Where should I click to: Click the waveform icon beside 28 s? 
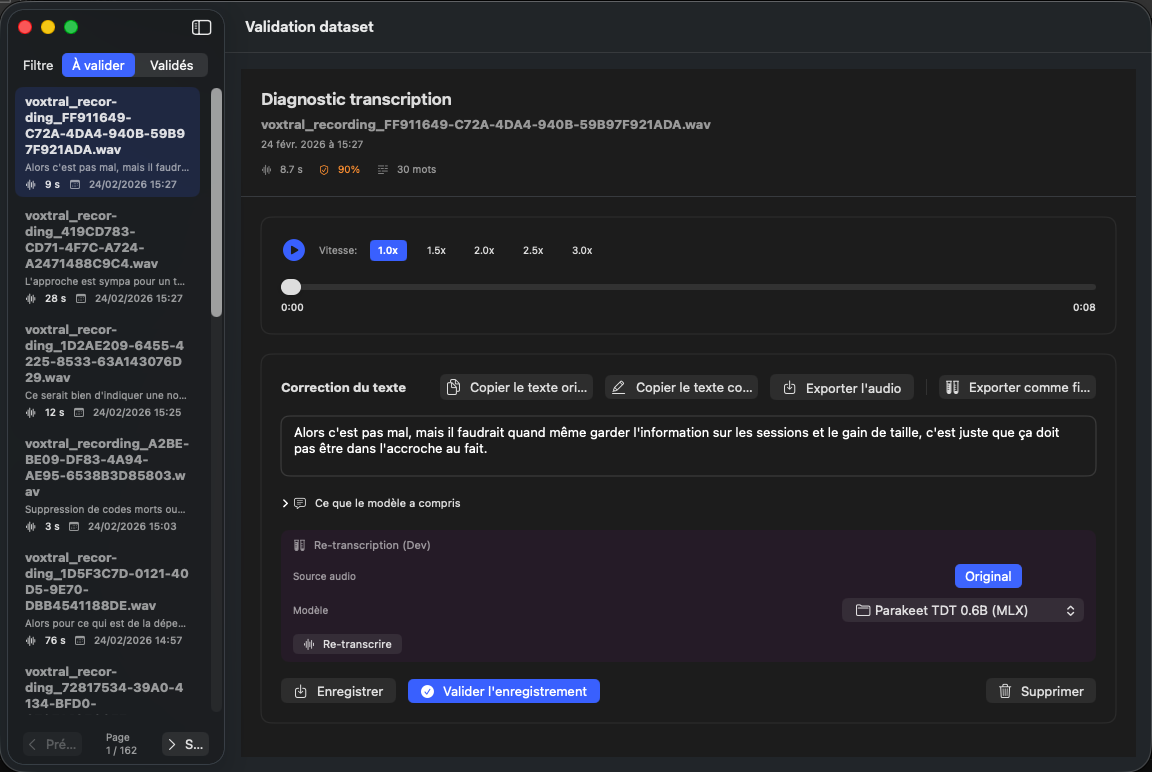click(x=31, y=299)
